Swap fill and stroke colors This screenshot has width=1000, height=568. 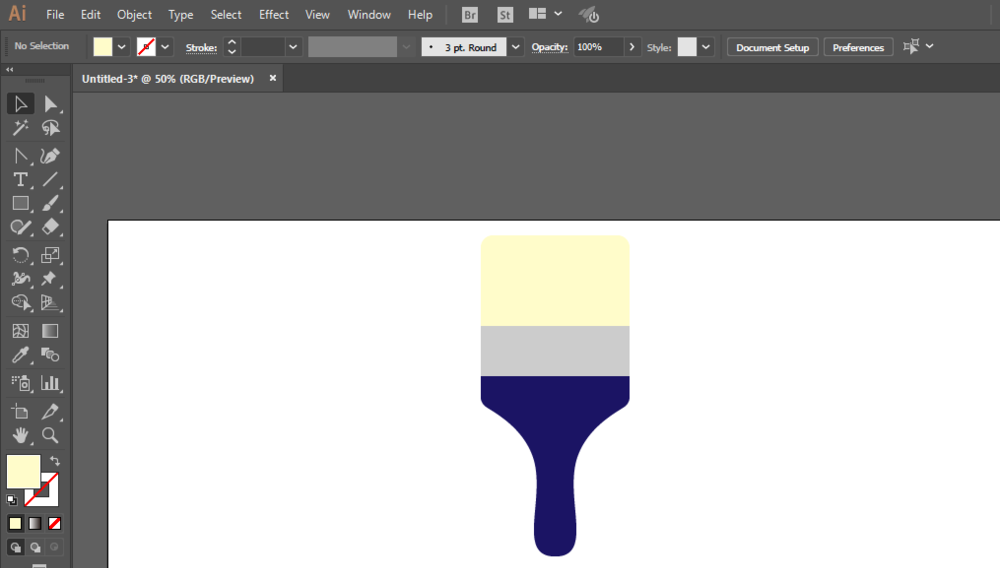[x=55, y=460]
